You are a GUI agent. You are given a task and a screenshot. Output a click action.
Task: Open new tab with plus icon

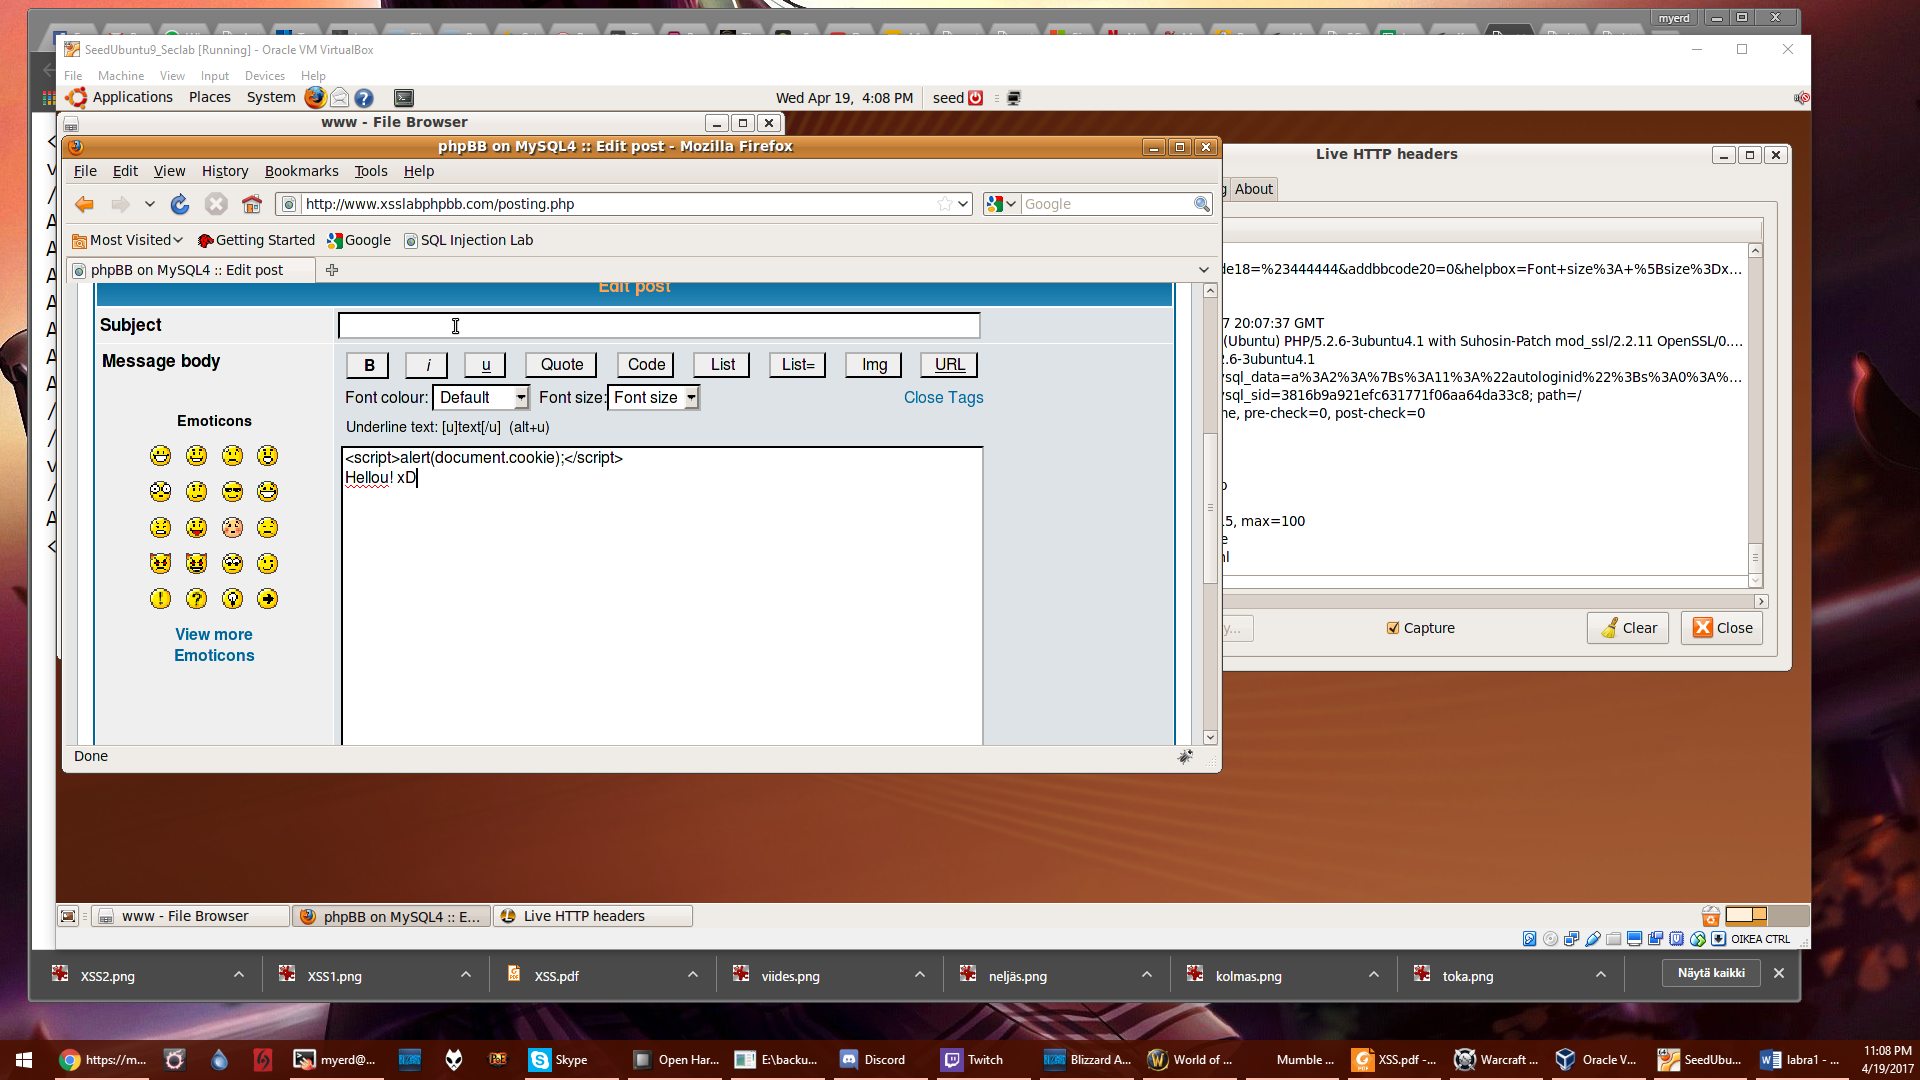[332, 270]
